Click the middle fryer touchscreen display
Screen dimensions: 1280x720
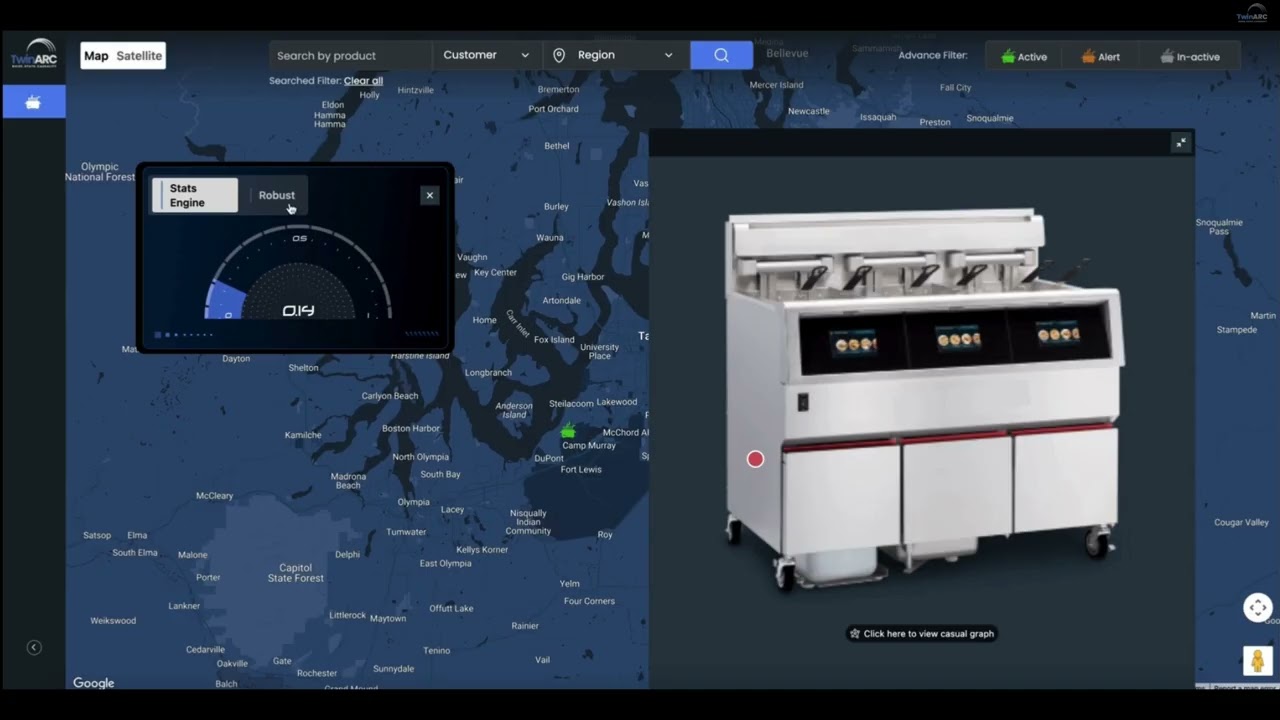(x=957, y=339)
